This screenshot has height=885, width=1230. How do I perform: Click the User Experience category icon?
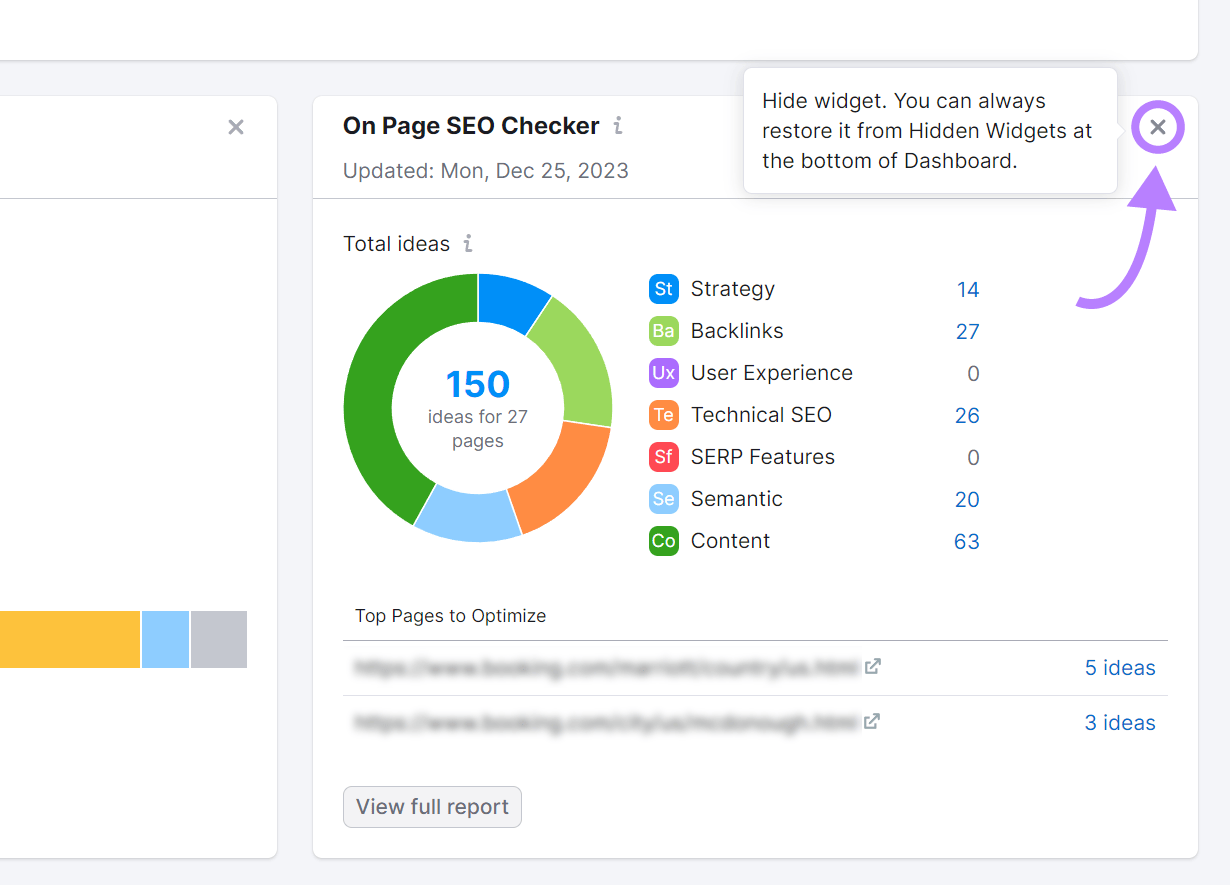coord(663,373)
